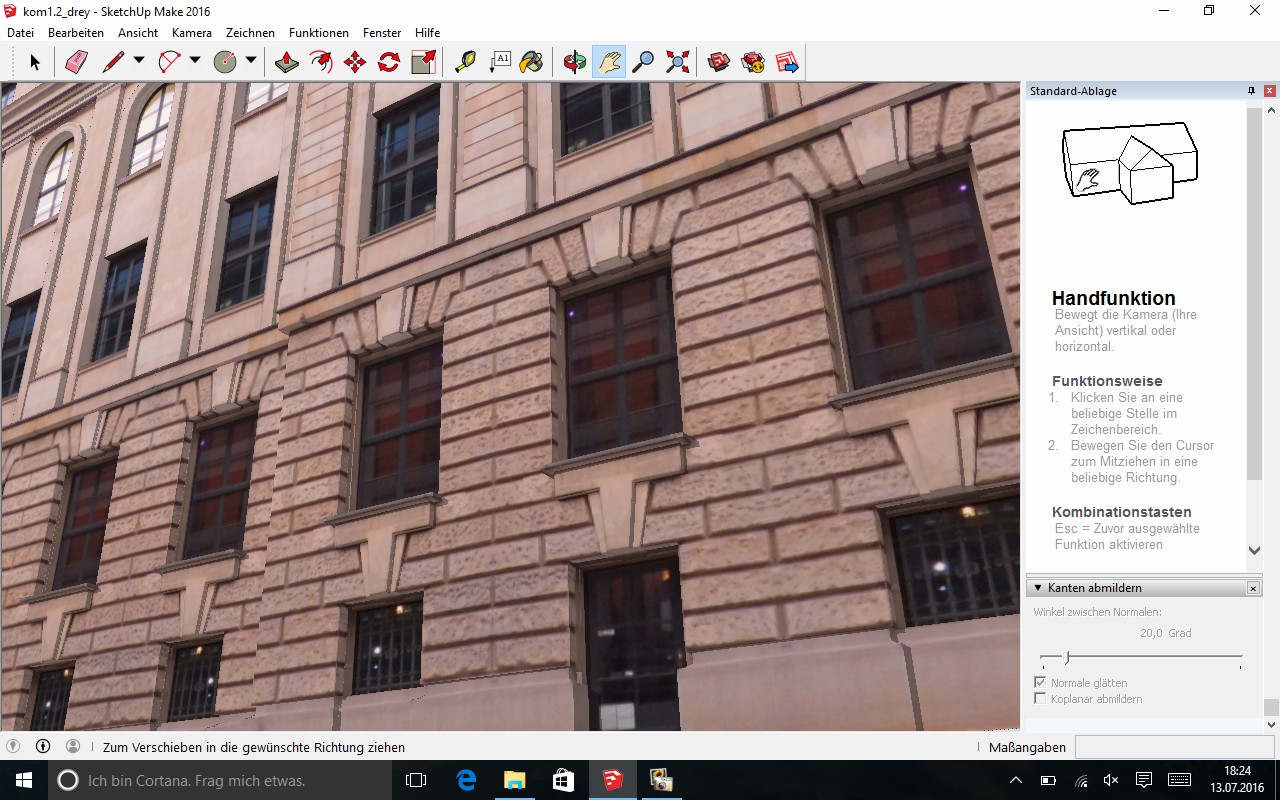Screen dimensions: 1280x800
Task: Click the 20,0 Grad angle value
Action: [x=1165, y=633]
